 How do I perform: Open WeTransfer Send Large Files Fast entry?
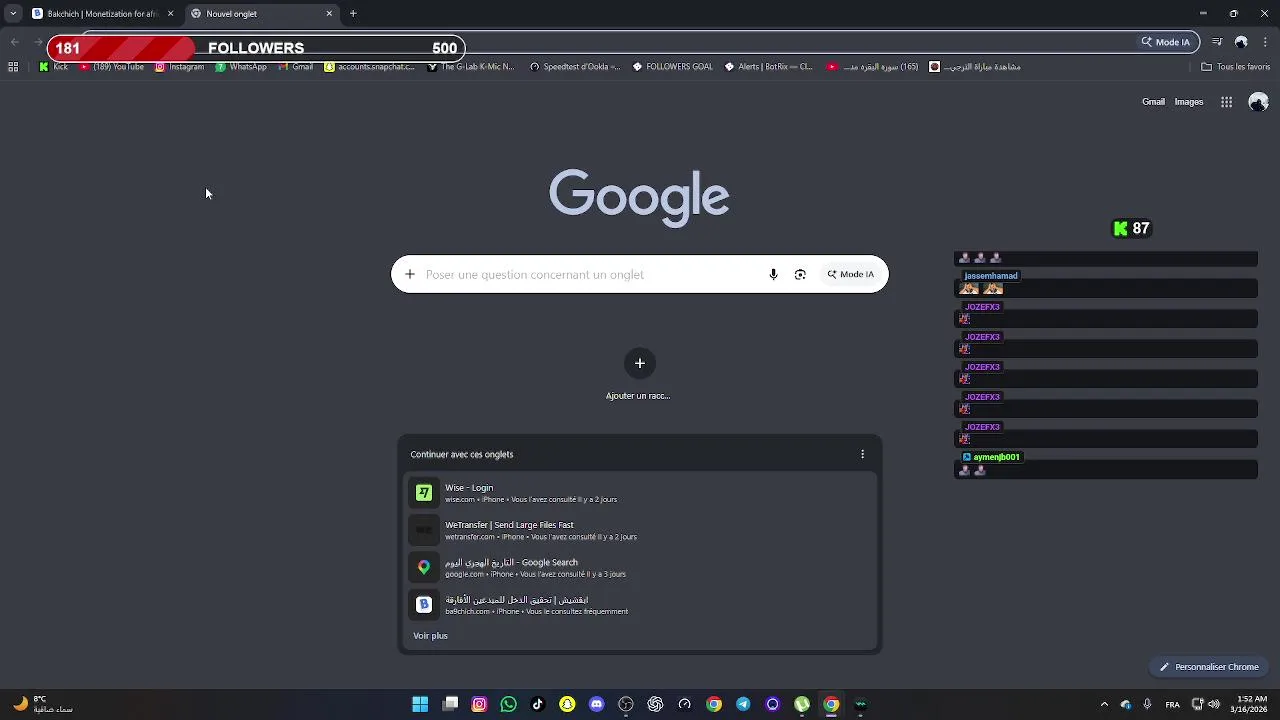pos(640,530)
